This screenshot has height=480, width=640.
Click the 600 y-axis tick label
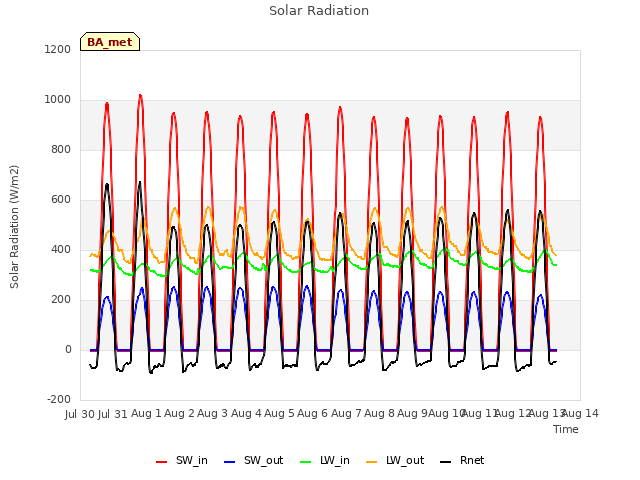(x=61, y=200)
